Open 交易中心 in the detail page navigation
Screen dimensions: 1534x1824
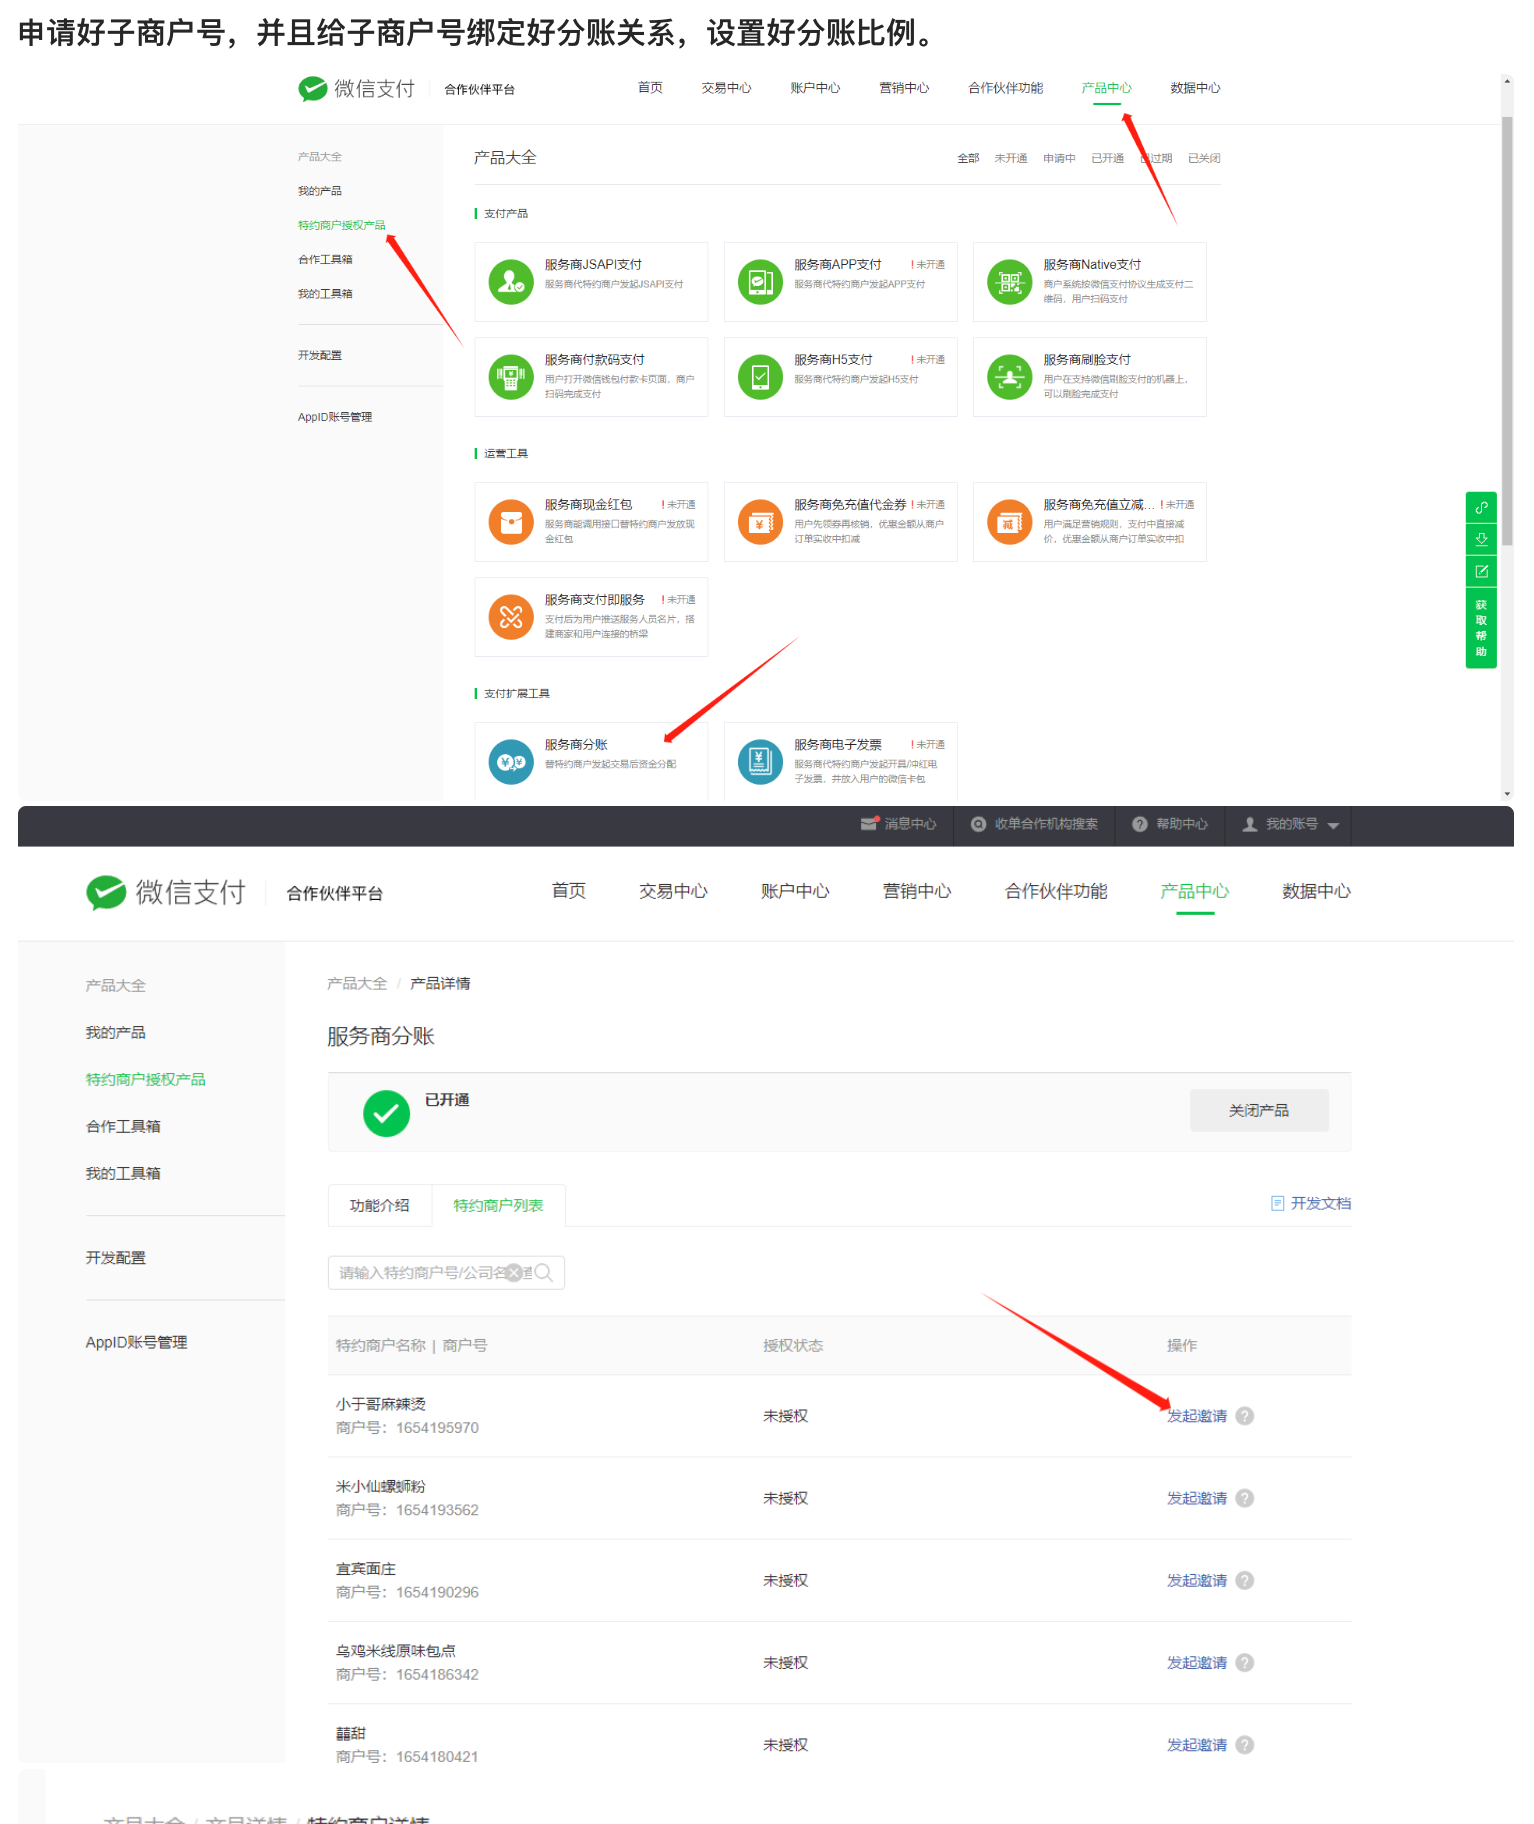coord(673,891)
